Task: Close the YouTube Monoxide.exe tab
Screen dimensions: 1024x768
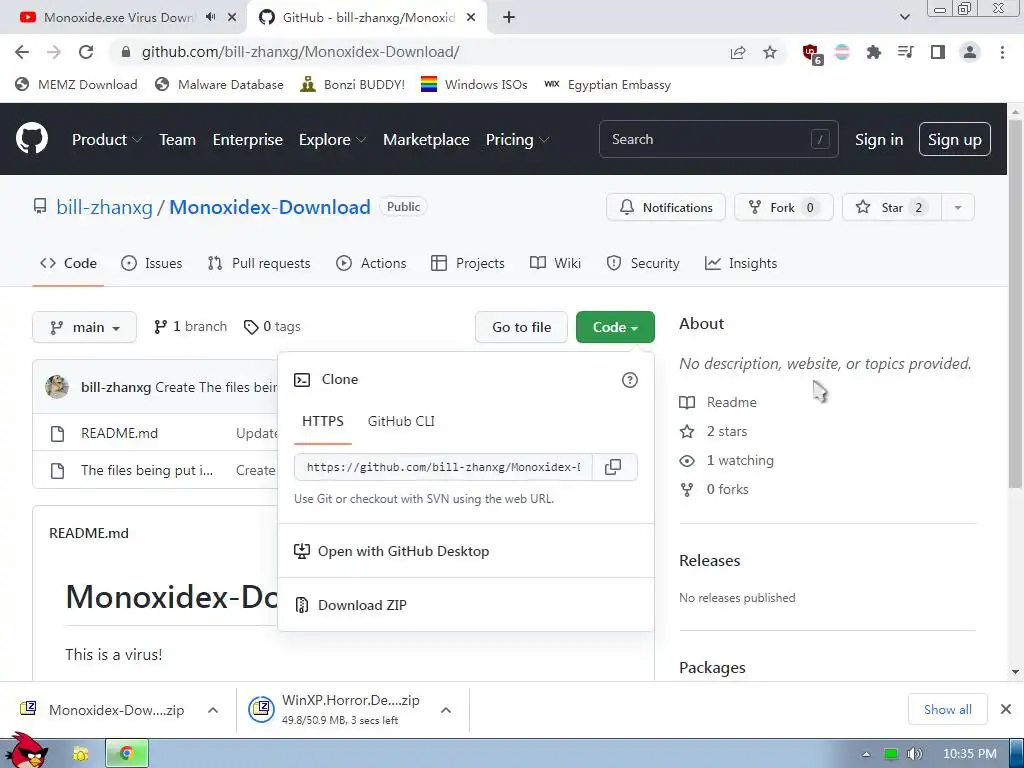Action: pyautogui.click(x=232, y=18)
